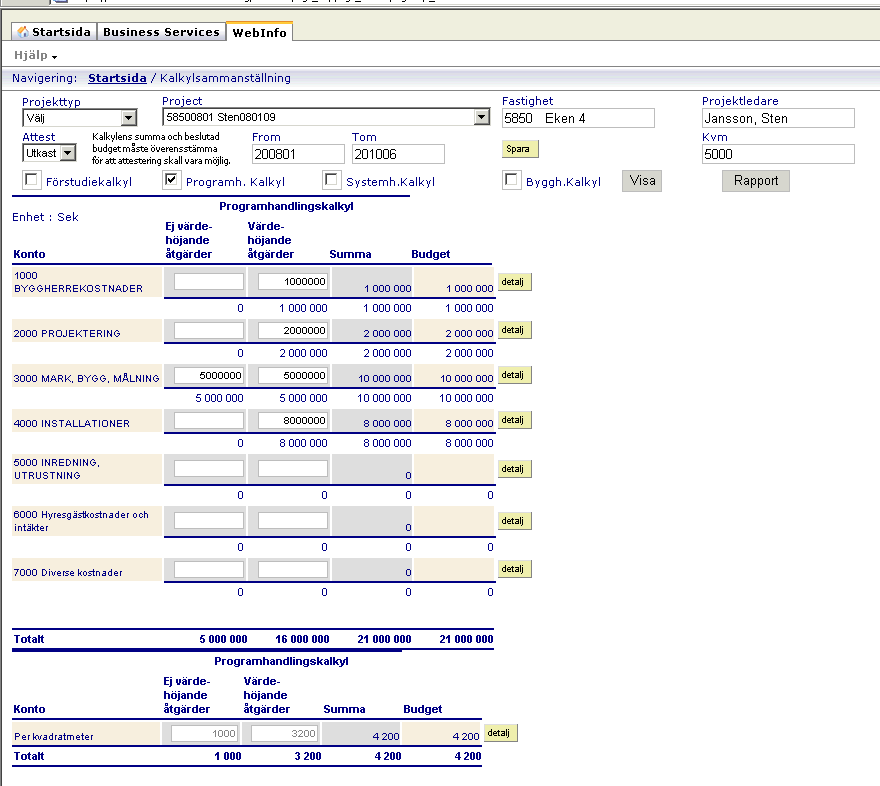This screenshot has width=880, height=786.
Task: Click Ej värdehöjande field for 5000 Inredning
Action: tap(209, 468)
